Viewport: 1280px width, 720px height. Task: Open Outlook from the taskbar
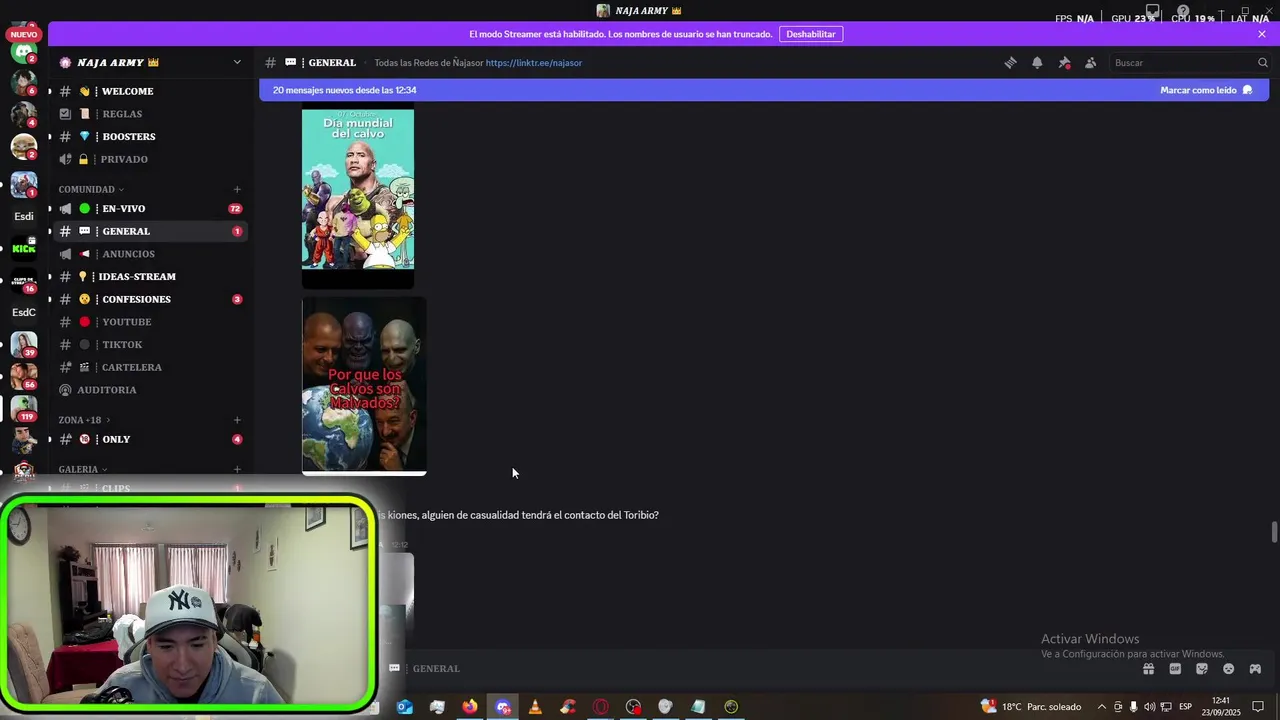click(405, 707)
